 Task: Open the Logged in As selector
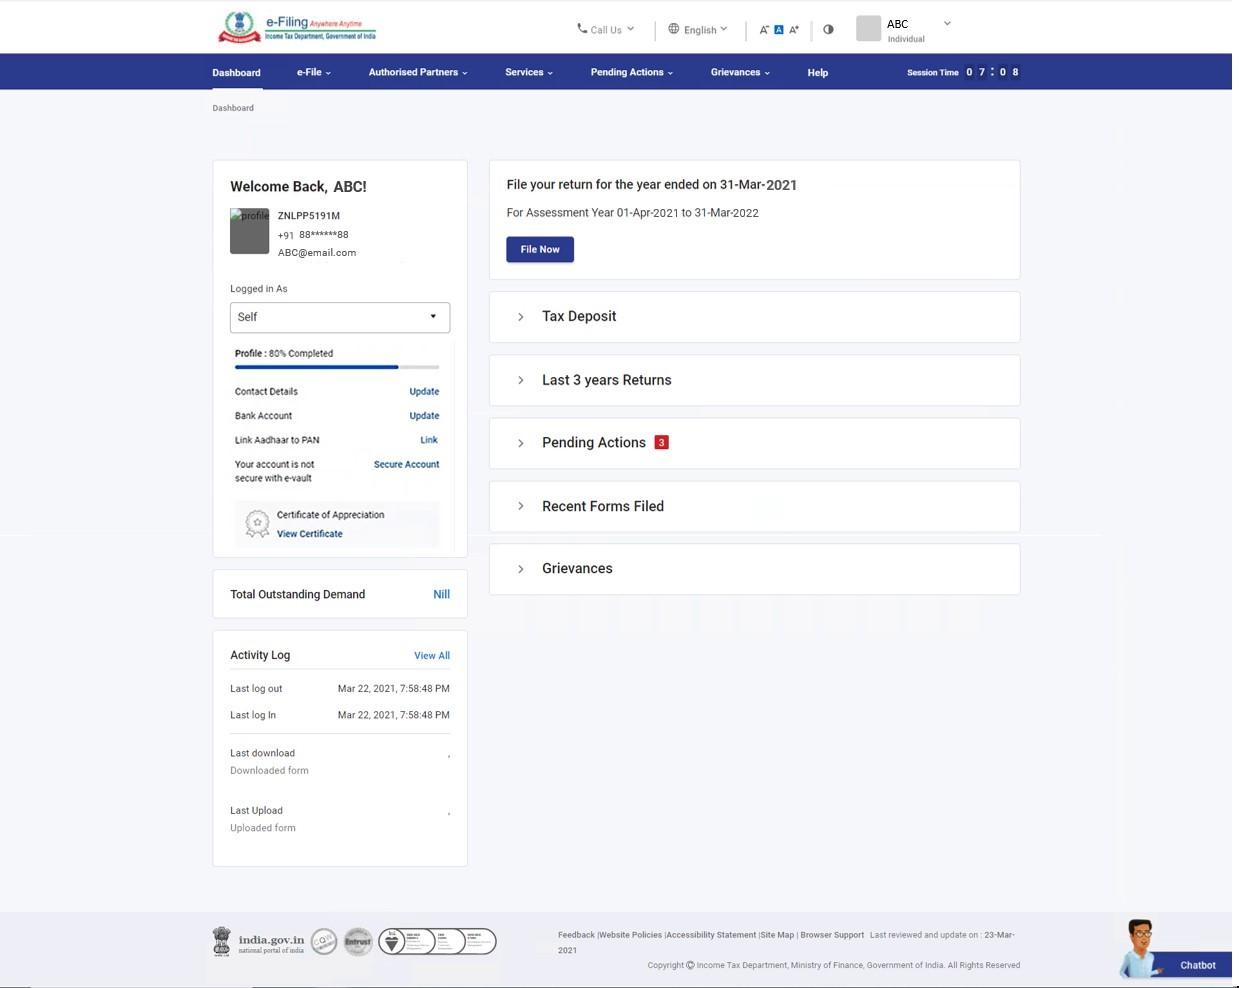pos(339,316)
